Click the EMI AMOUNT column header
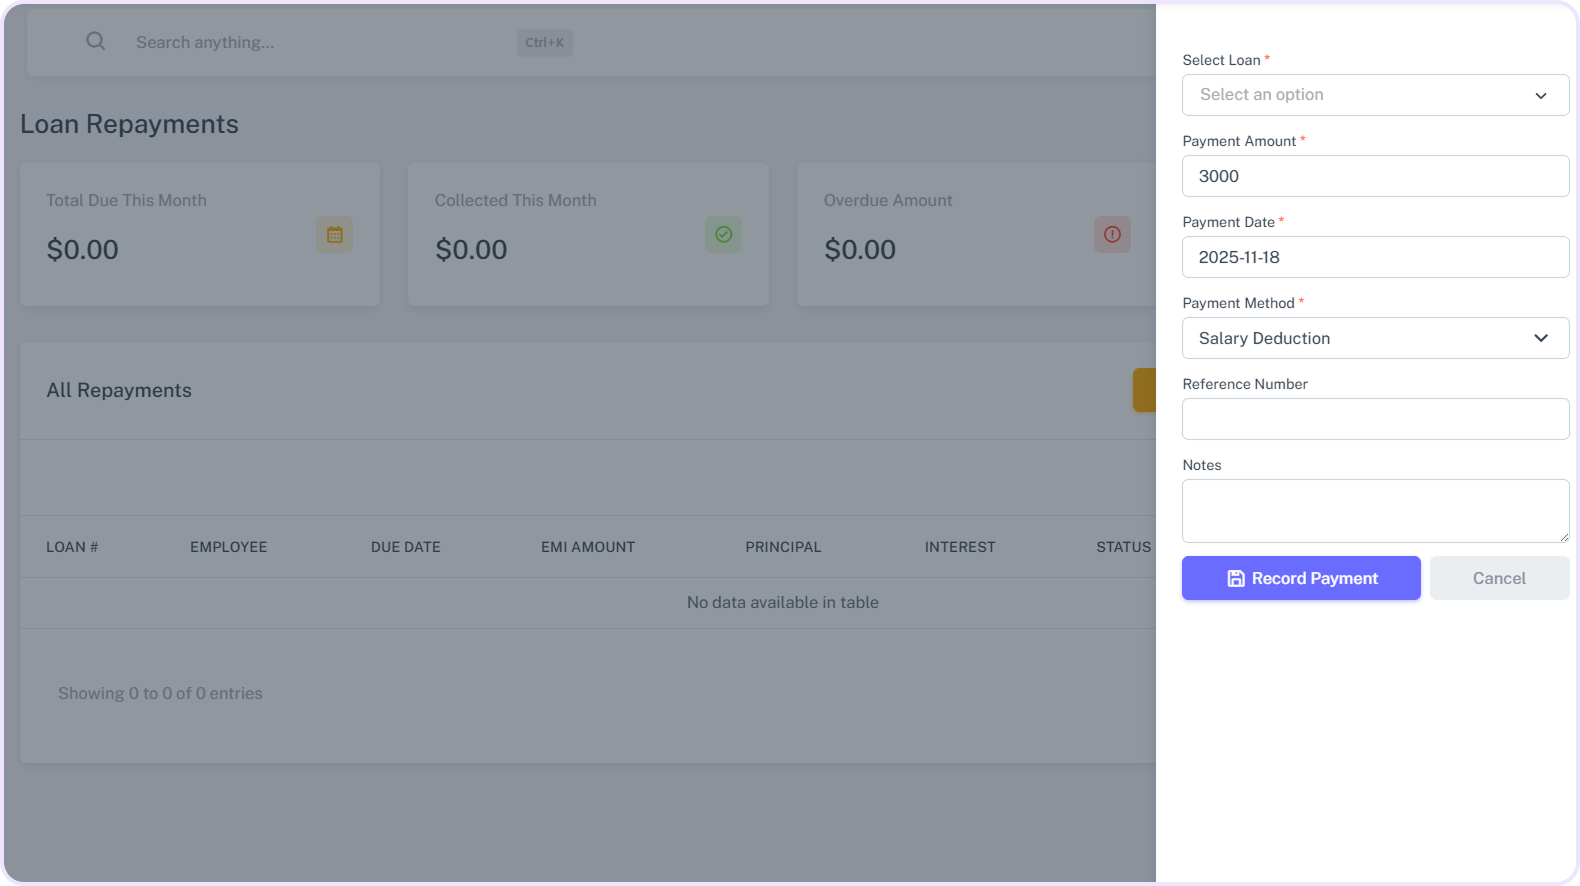The height and width of the screenshot is (886, 1580). click(588, 547)
